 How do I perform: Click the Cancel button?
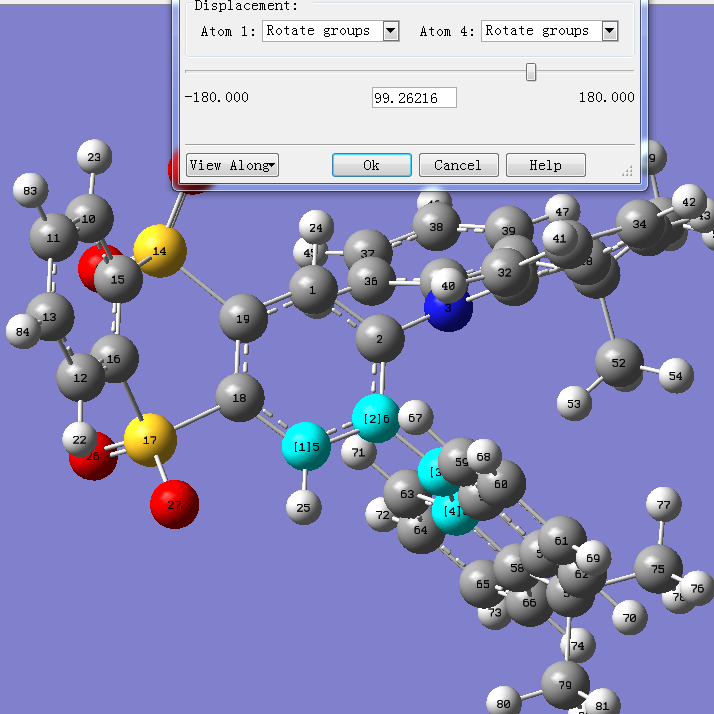458,165
